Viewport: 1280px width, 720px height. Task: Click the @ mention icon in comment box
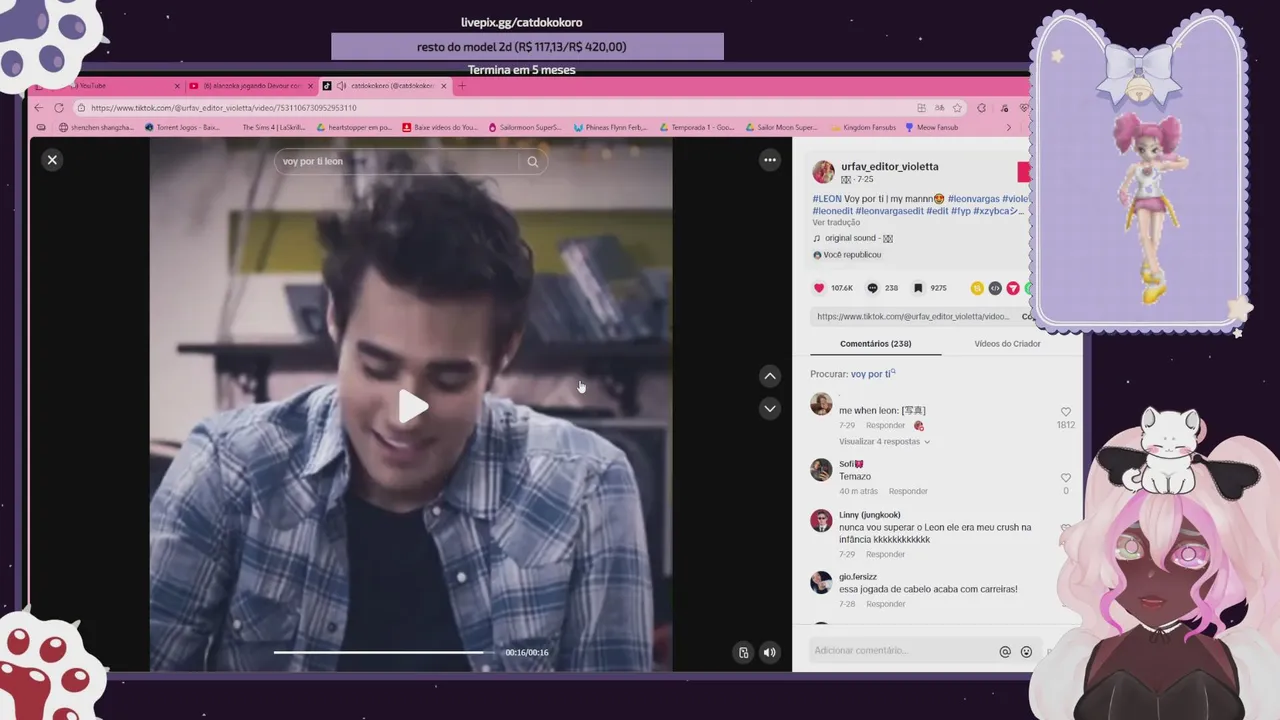point(1005,652)
